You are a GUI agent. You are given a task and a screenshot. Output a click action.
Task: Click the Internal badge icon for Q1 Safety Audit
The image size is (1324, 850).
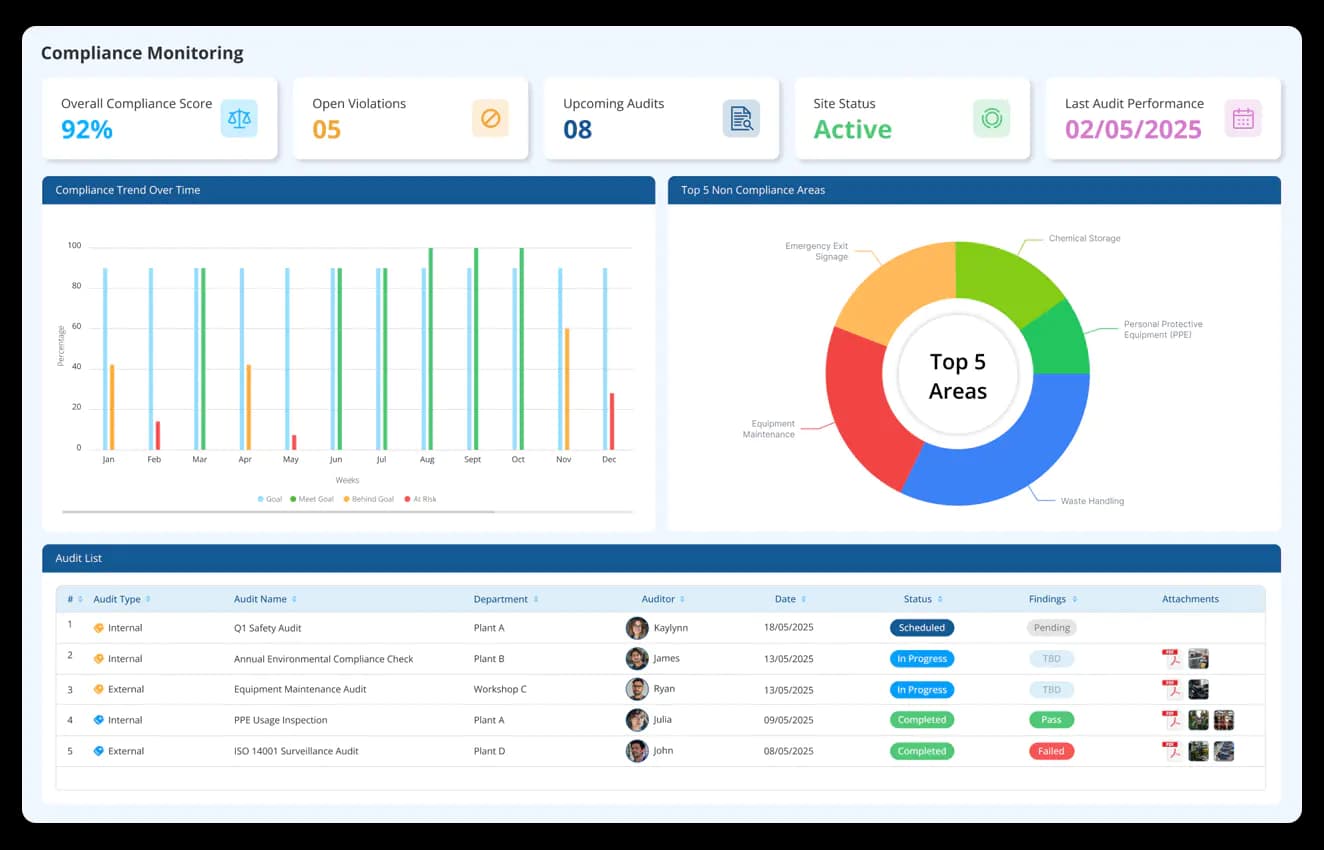(x=100, y=627)
